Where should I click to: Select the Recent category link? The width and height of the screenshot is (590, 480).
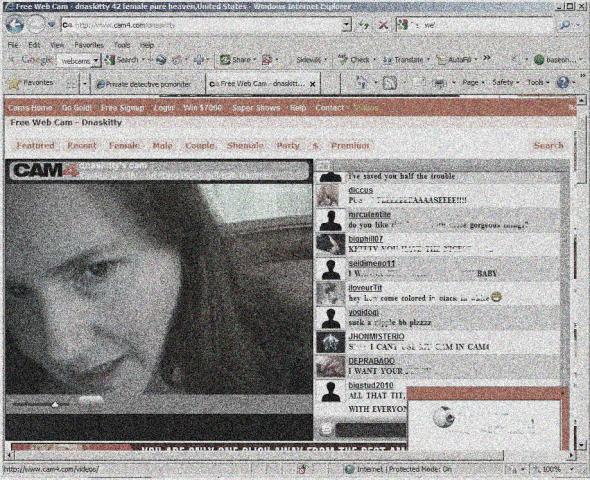pyautogui.click(x=82, y=146)
